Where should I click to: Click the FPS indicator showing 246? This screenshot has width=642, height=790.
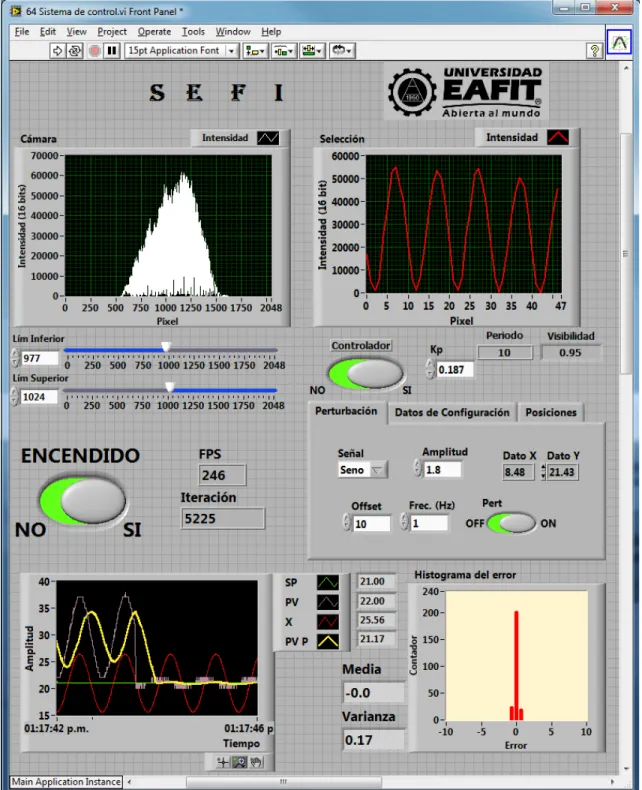tap(222, 475)
